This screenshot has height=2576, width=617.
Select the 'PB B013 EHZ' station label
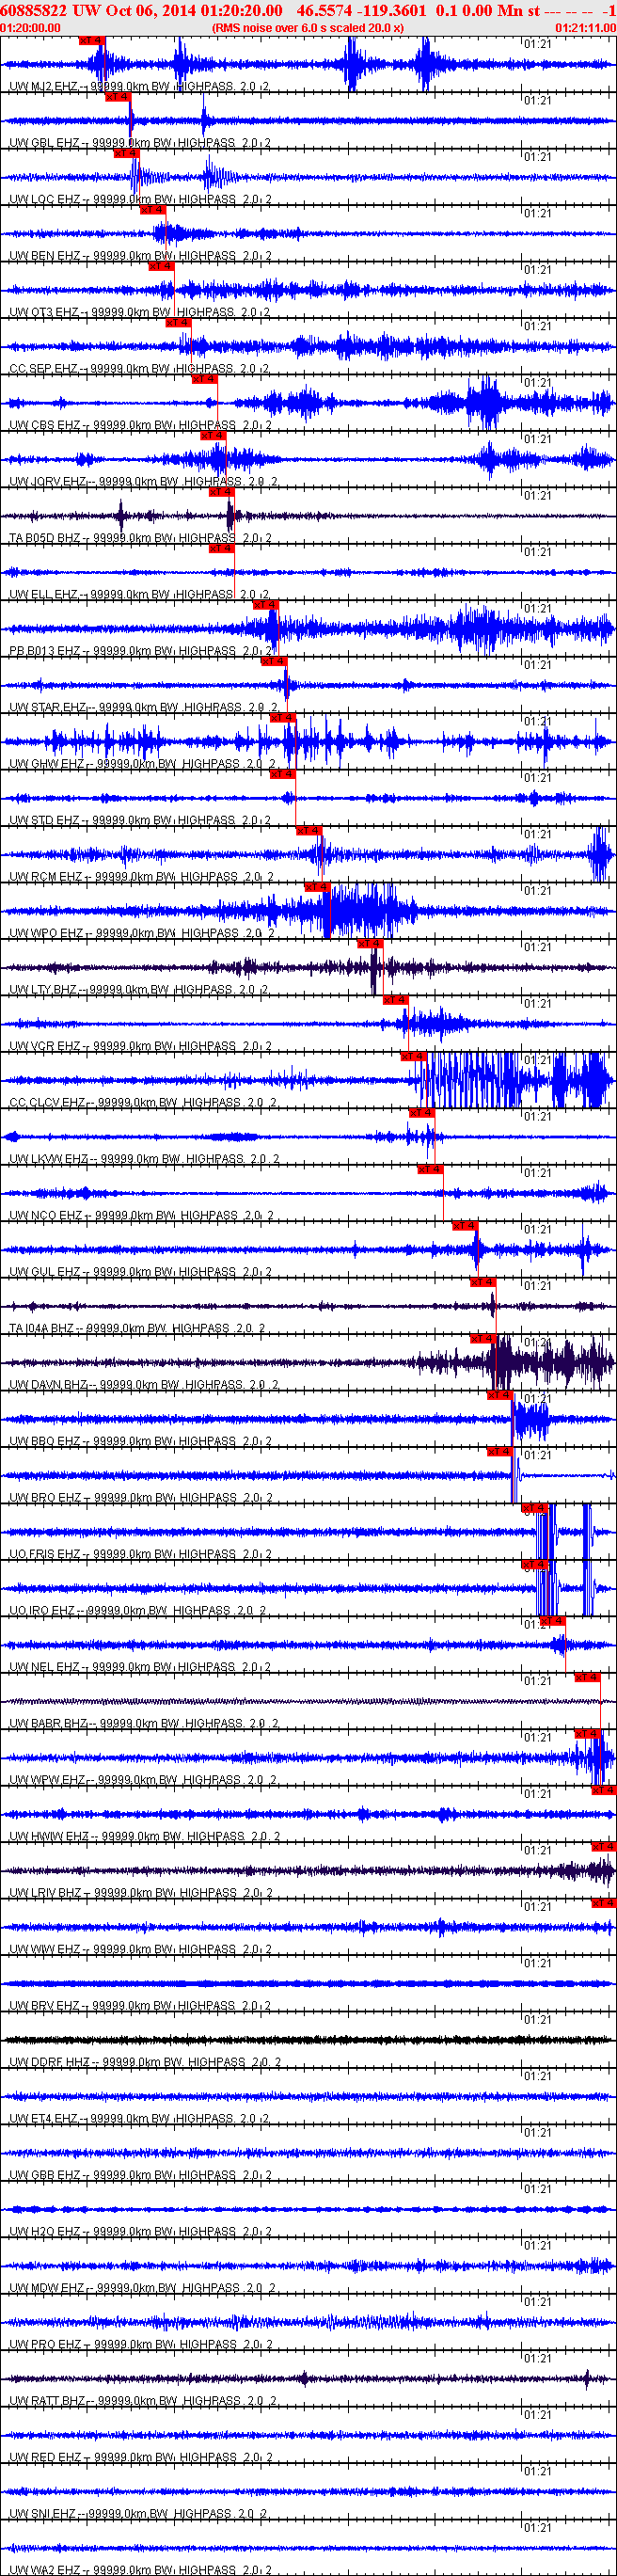pos(44,652)
